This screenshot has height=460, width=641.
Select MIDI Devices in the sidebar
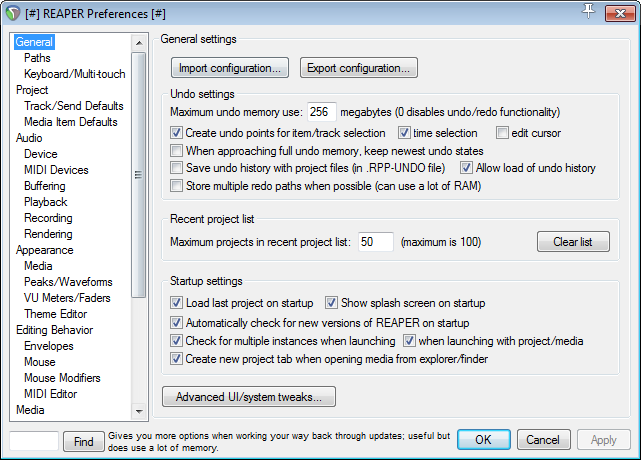[56, 170]
